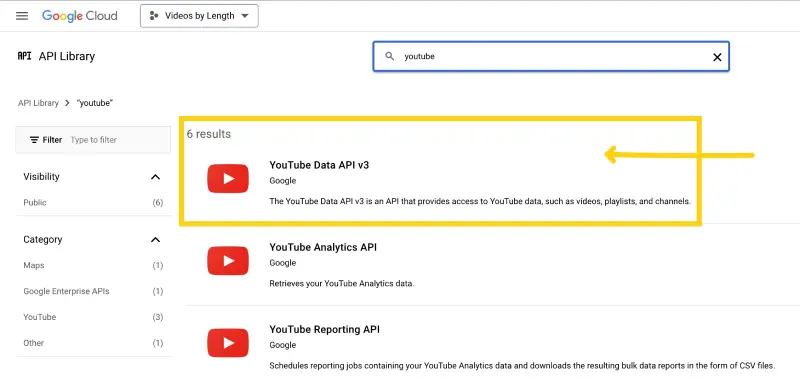Click the Reporting API description about CSV files
The height and width of the screenshot is (385, 800).
[x=522, y=366]
